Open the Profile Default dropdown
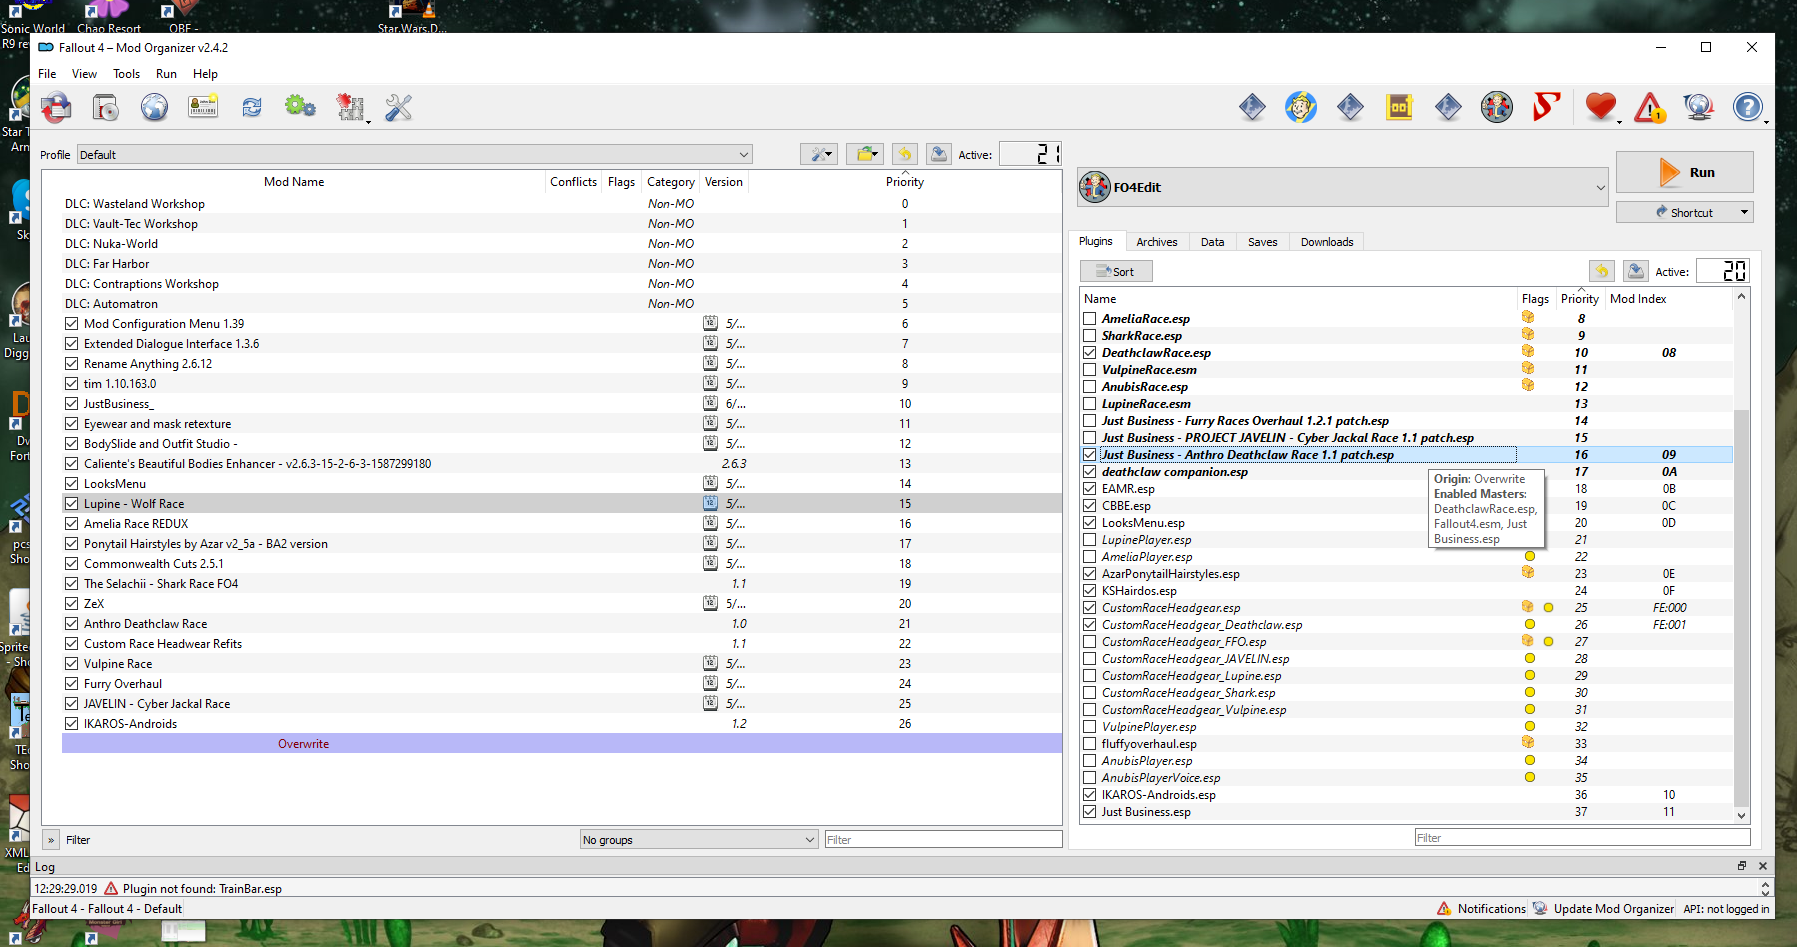 414,154
